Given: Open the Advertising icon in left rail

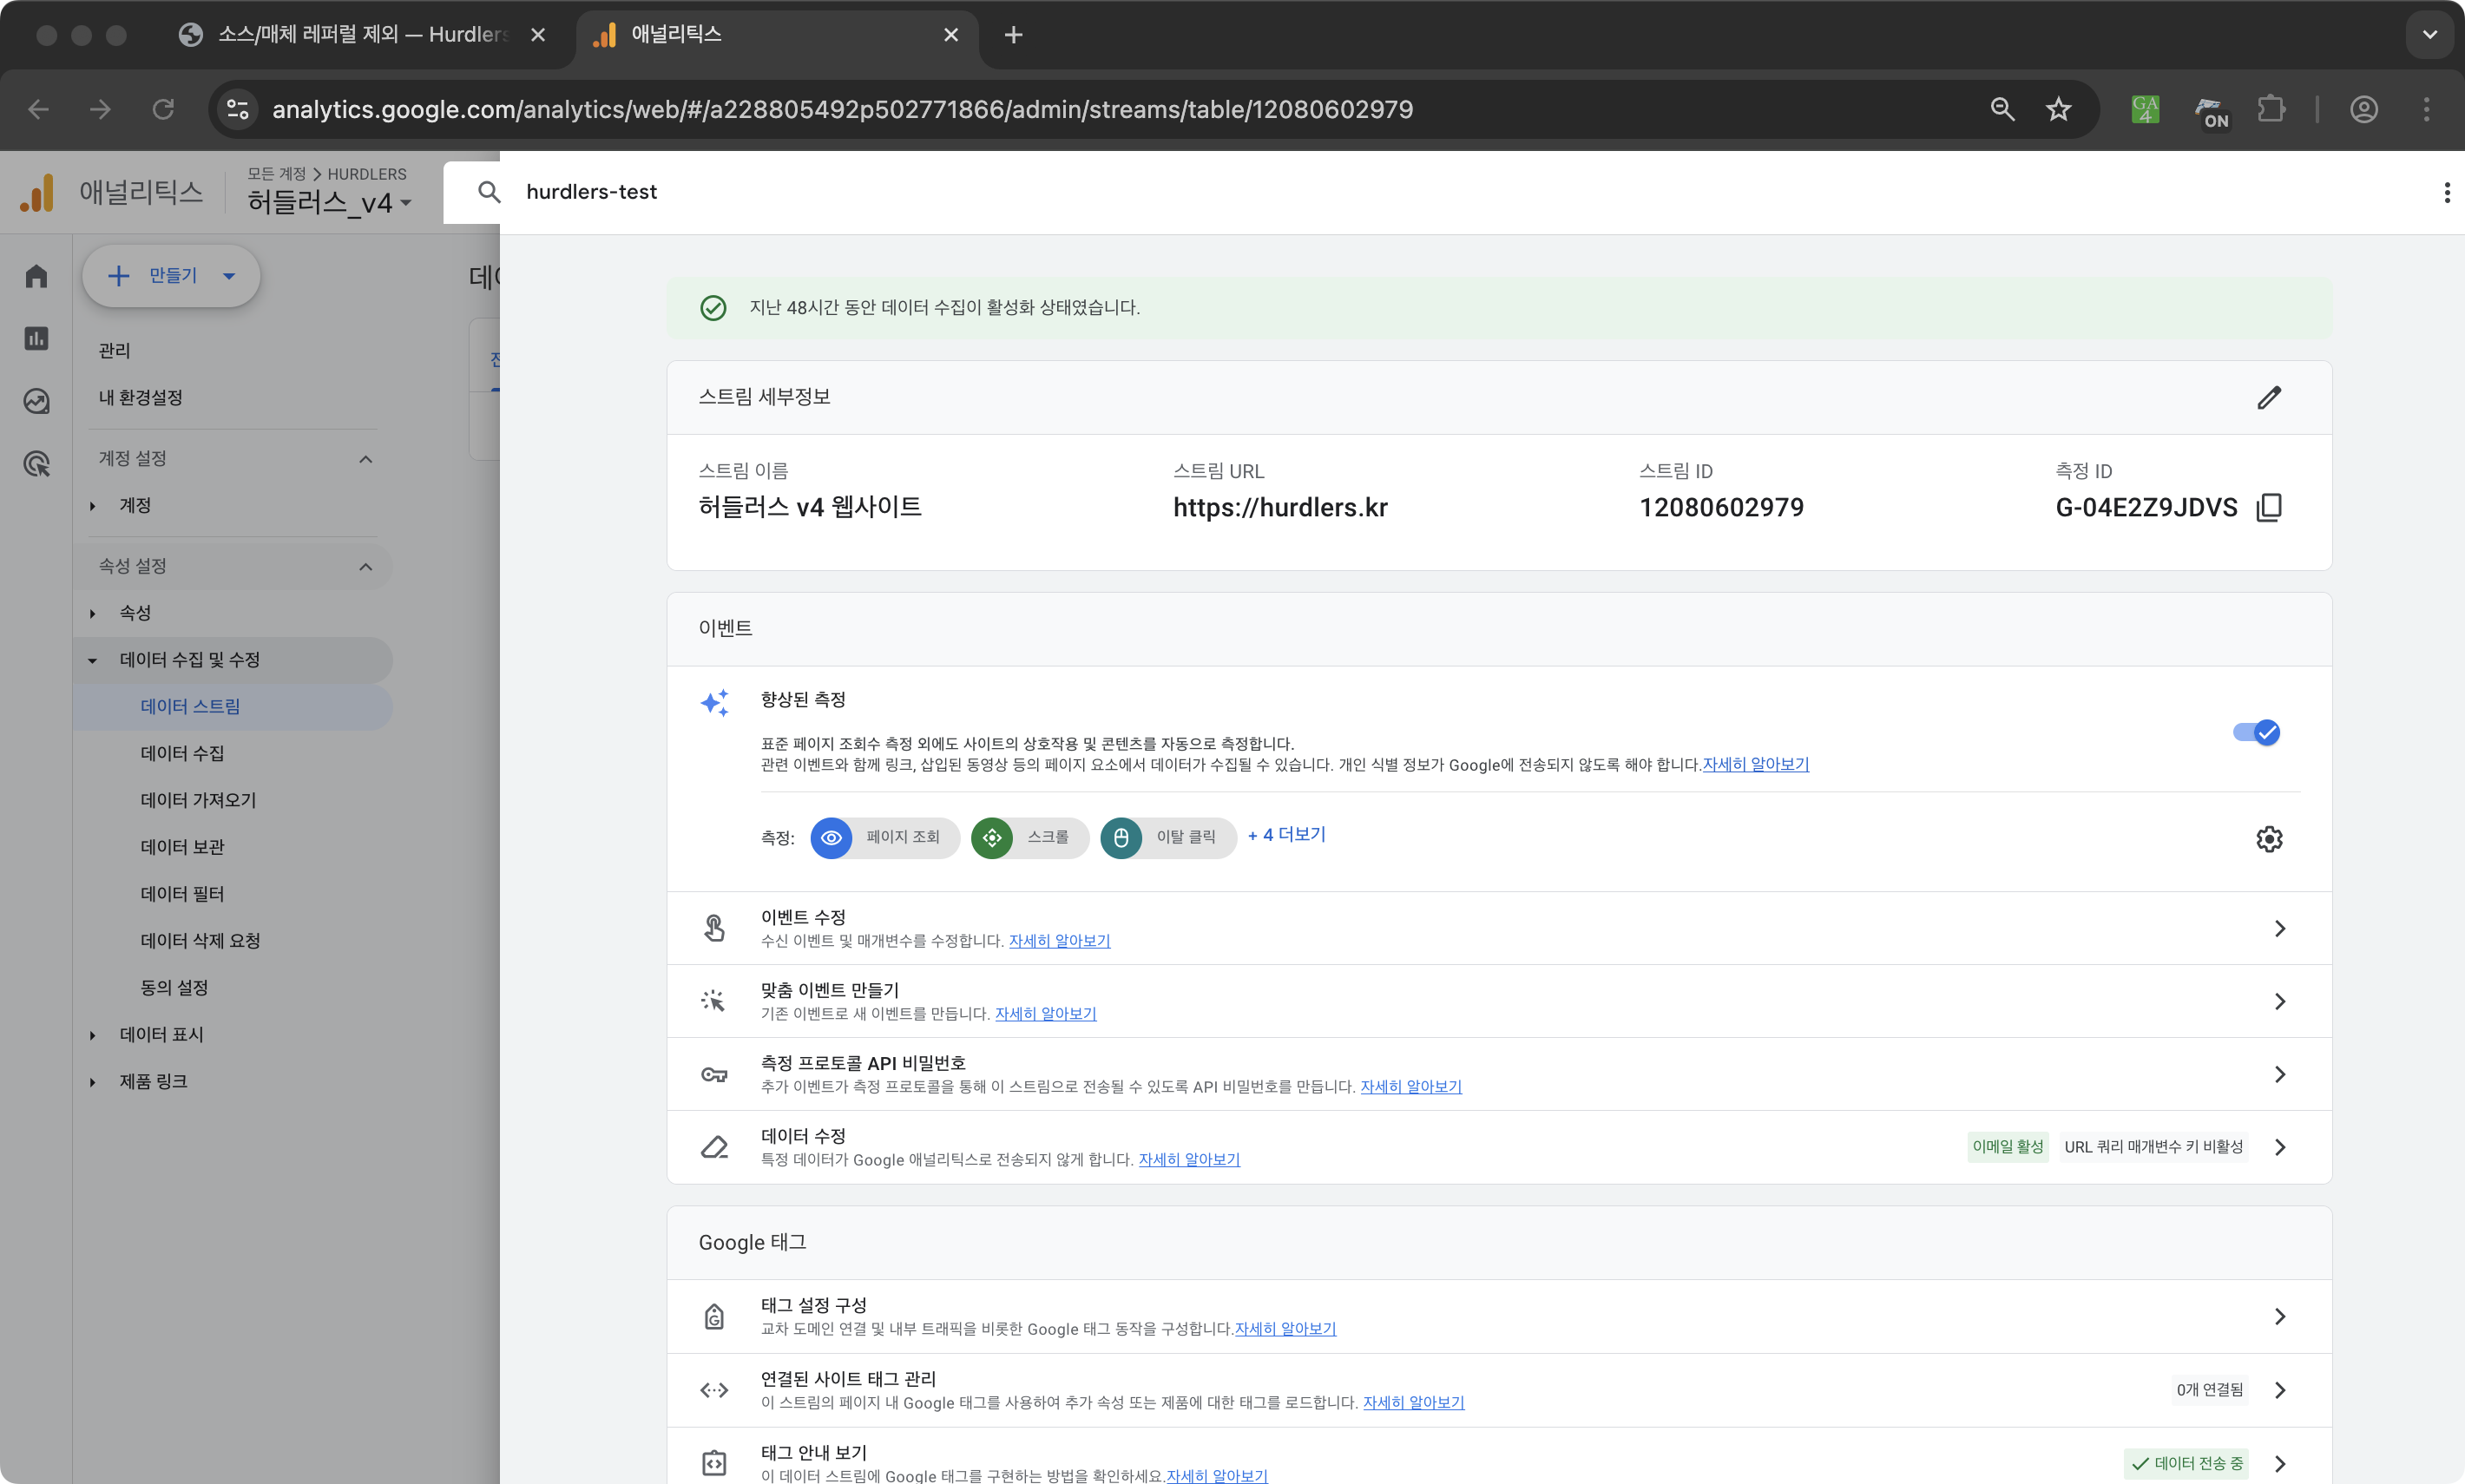Looking at the screenshot, I should [x=36, y=464].
